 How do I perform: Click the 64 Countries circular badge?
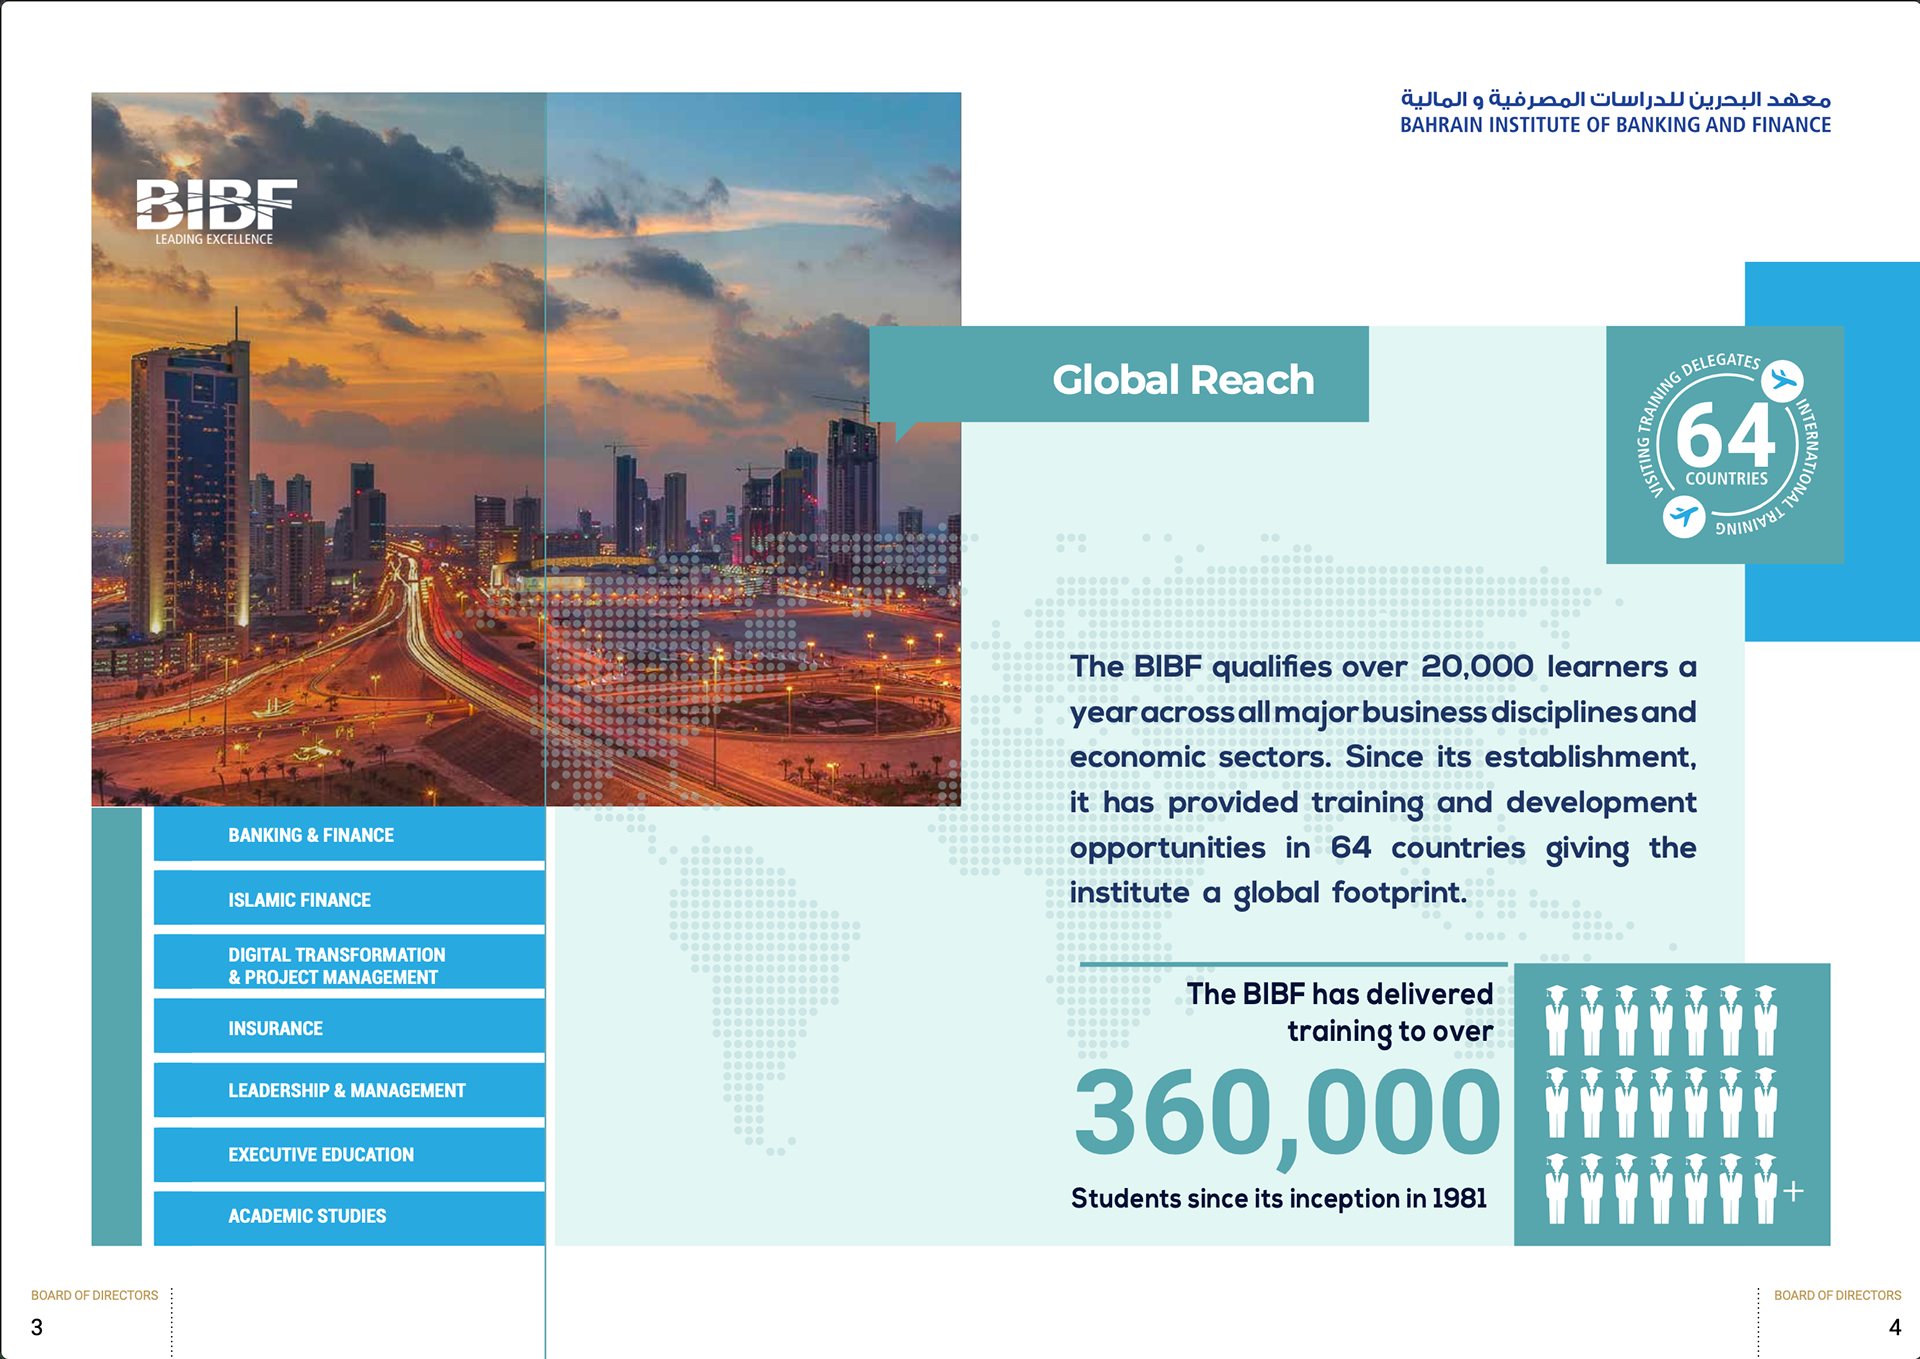click(1725, 445)
